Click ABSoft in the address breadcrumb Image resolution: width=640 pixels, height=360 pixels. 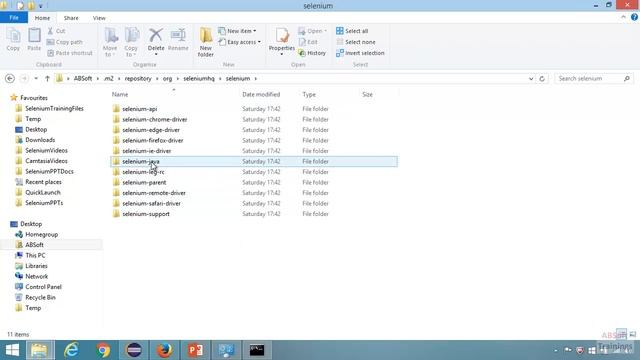83,78
